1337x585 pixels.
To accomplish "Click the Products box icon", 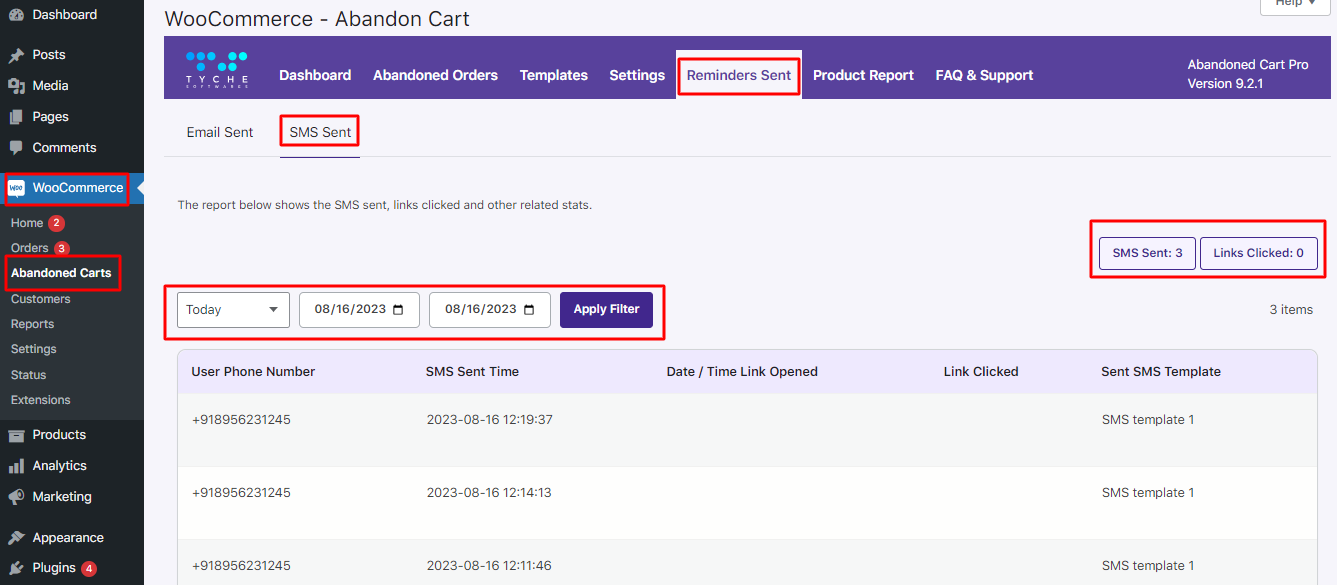I will 16,435.
